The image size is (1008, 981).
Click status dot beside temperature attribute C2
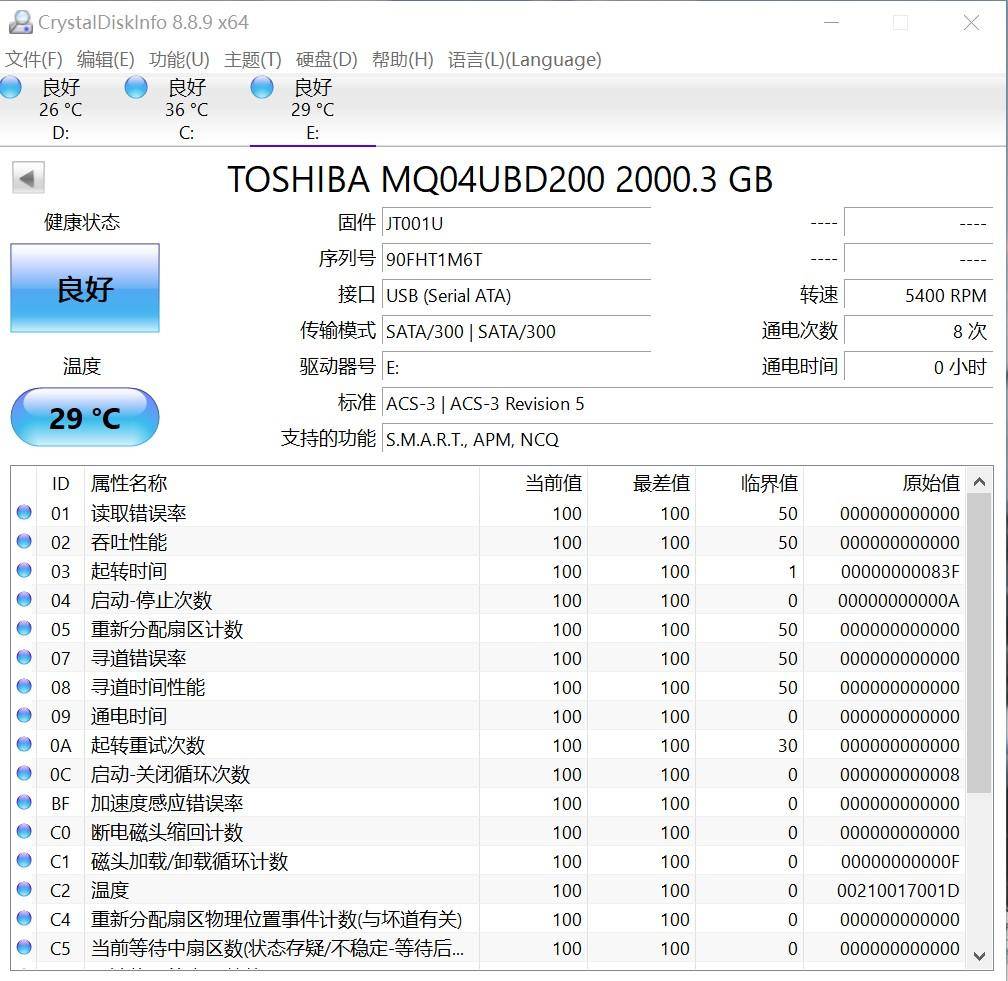click(x=24, y=890)
